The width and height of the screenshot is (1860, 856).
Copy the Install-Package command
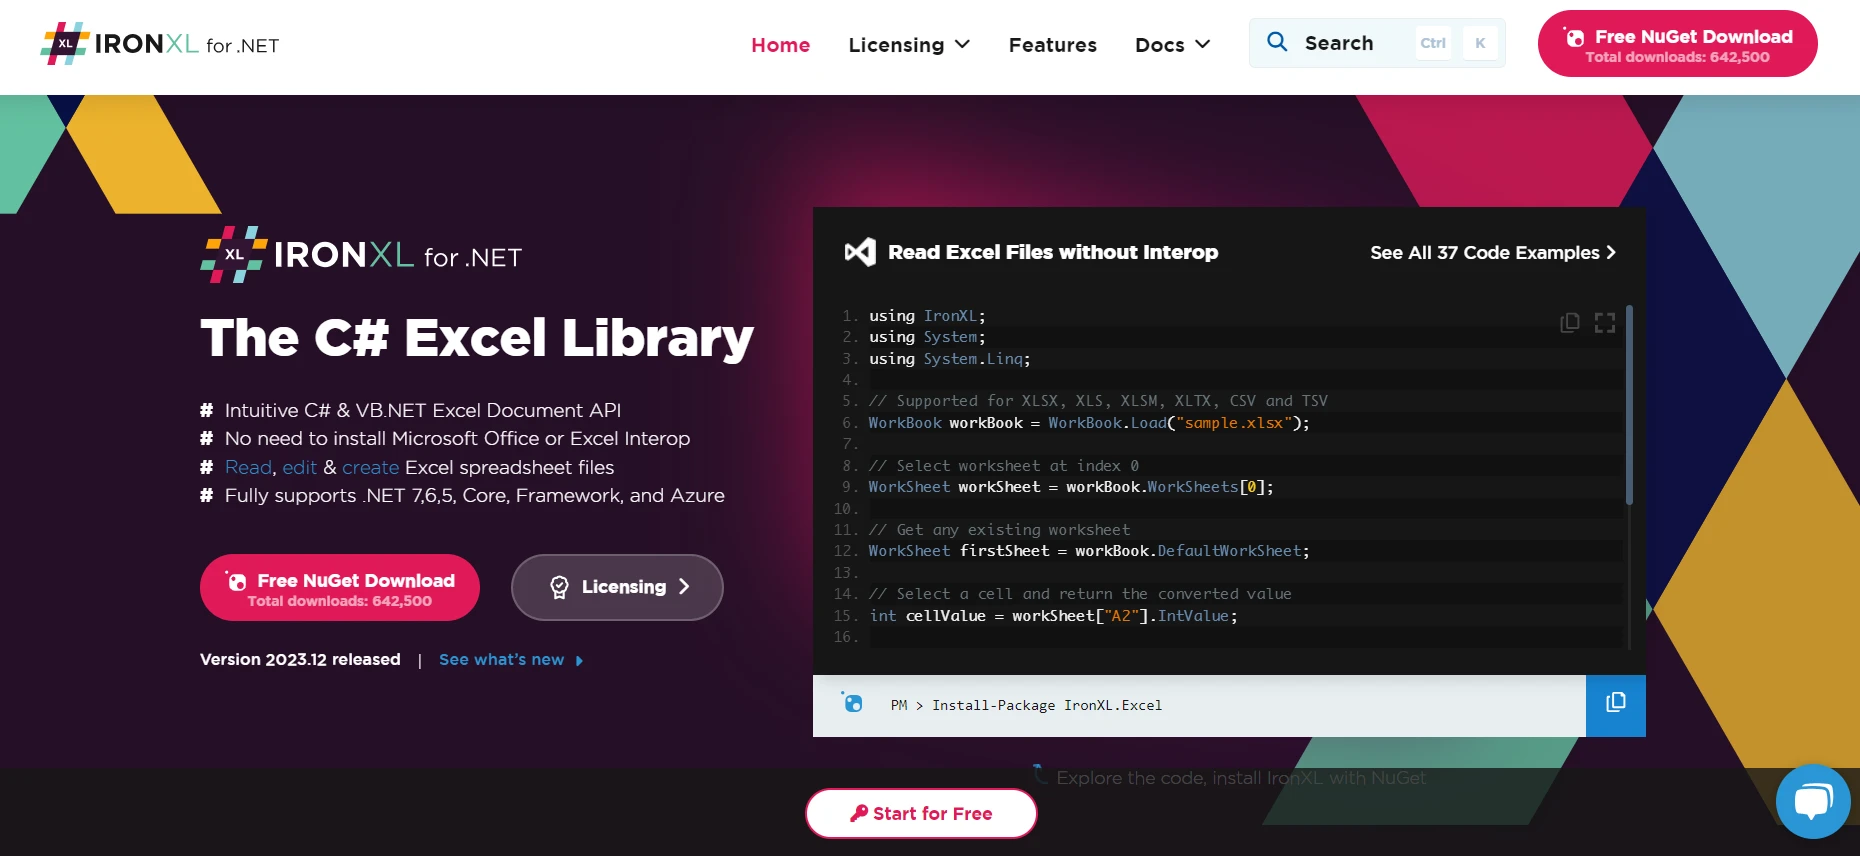(1615, 704)
